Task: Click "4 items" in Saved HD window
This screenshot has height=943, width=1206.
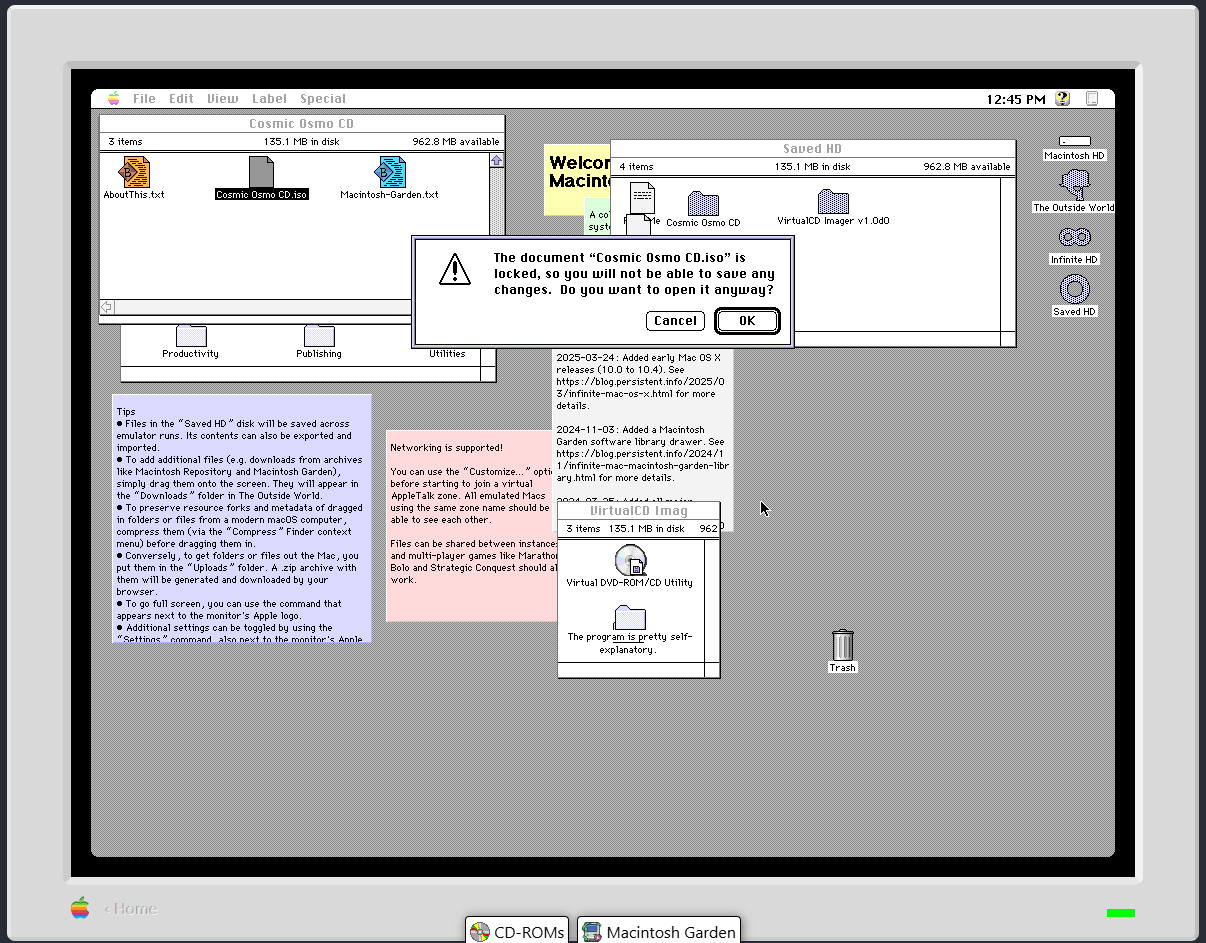Action: click(636, 167)
